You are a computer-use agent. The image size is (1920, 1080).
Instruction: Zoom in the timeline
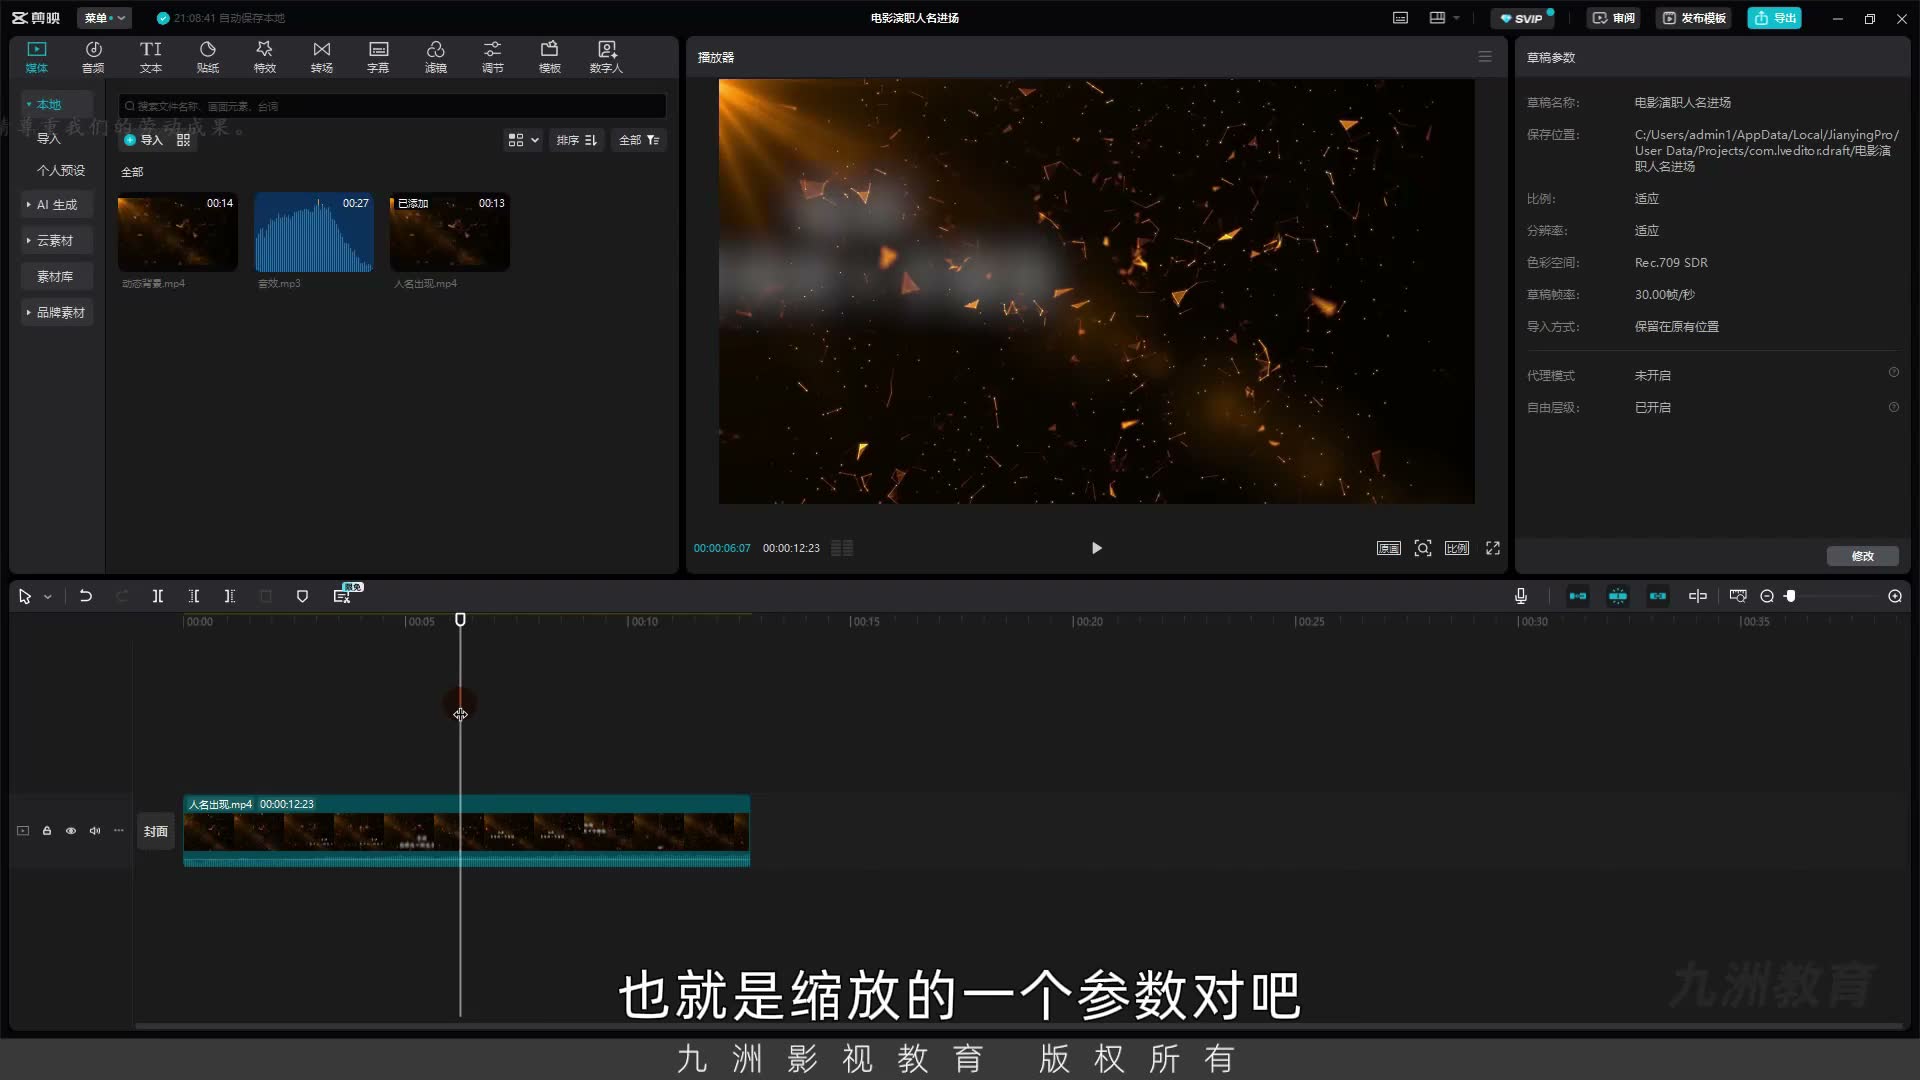(x=1895, y=596)
